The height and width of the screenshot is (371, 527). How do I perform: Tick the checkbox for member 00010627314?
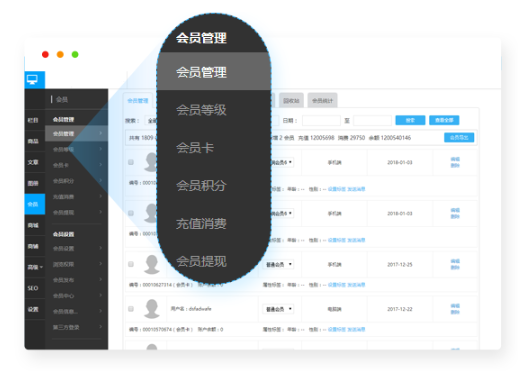coord(131,264)
